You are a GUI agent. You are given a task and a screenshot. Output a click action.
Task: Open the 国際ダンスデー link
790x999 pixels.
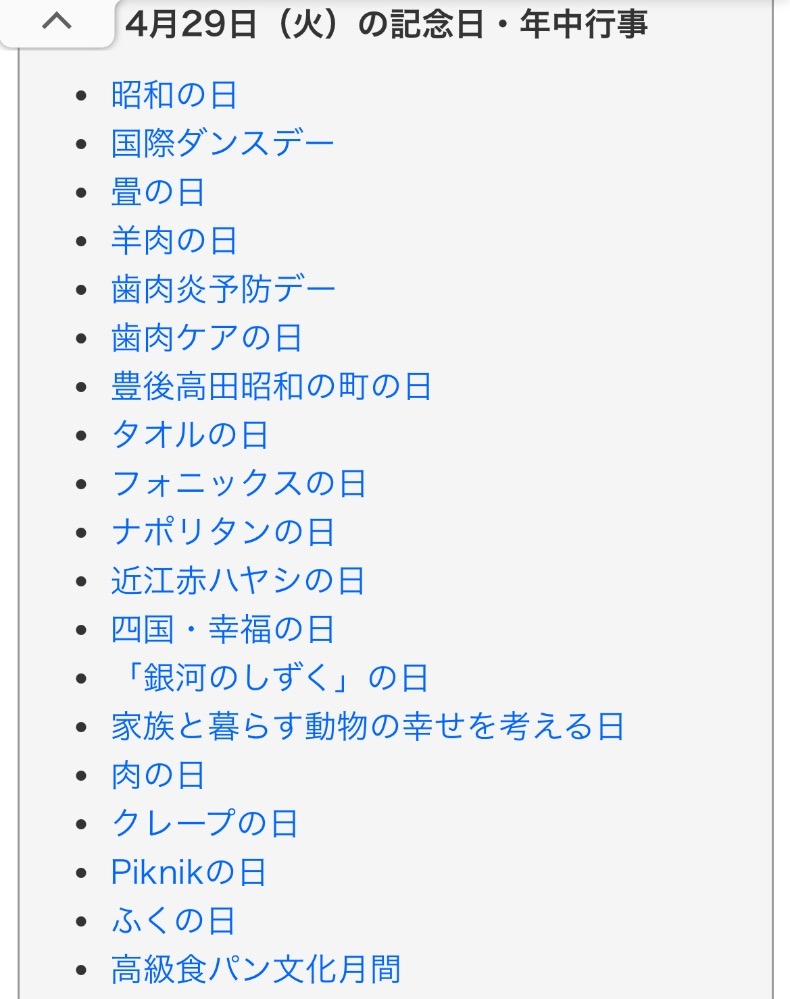coord(223,143)
